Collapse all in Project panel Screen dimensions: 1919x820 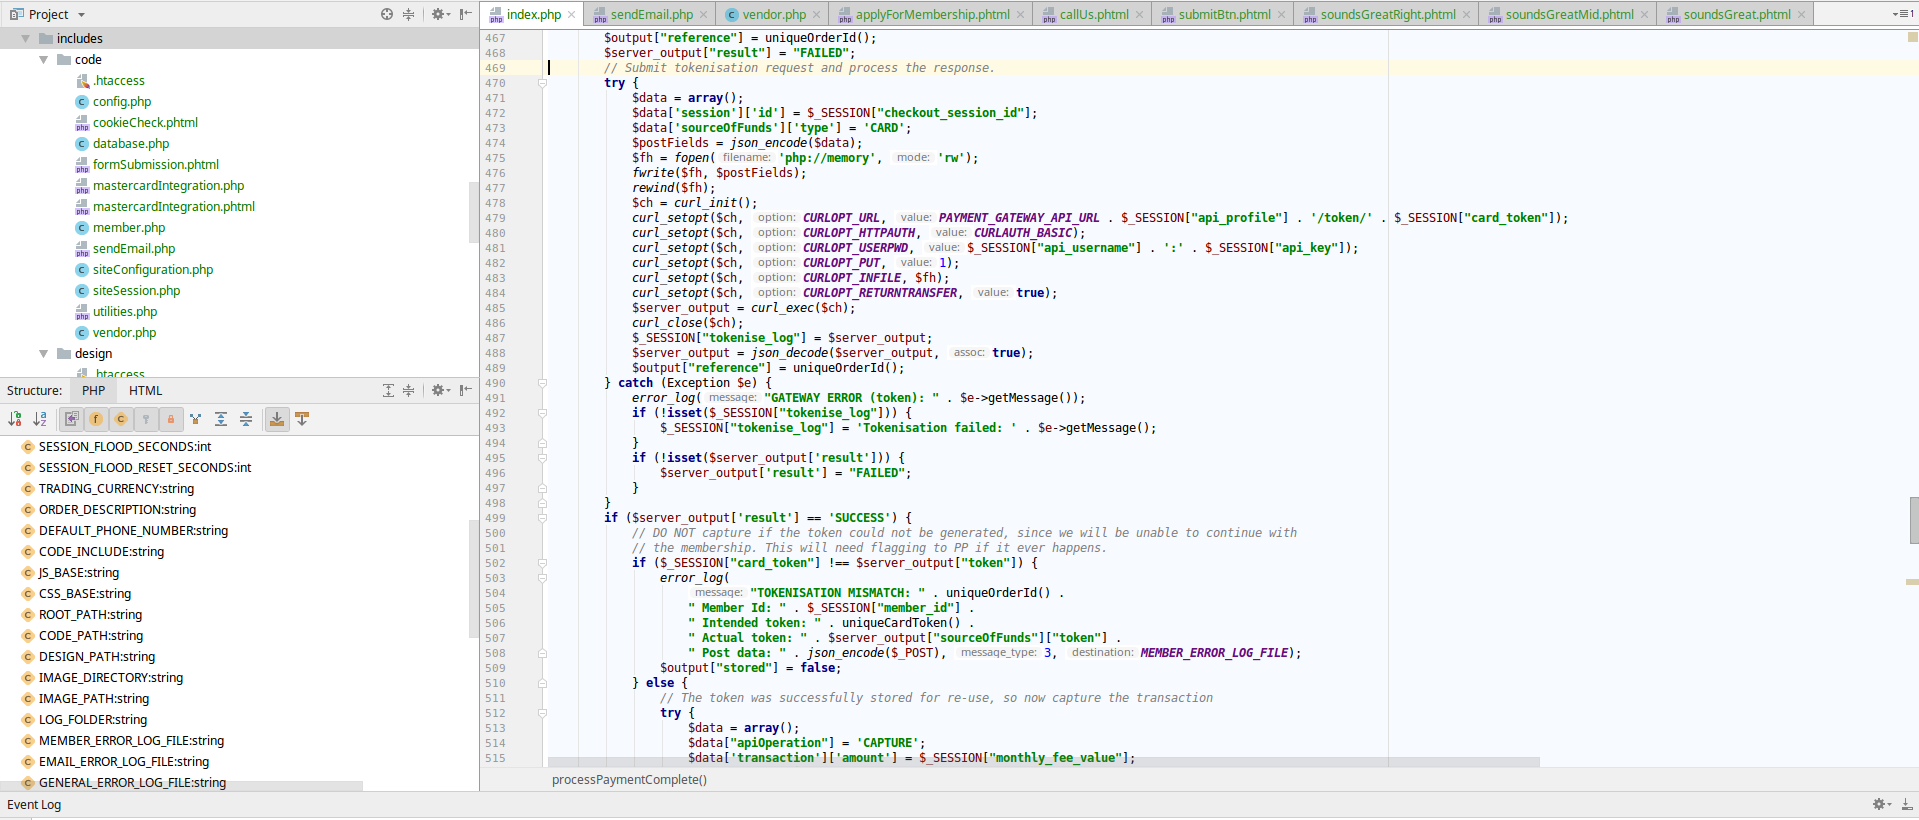coord(408,14)
